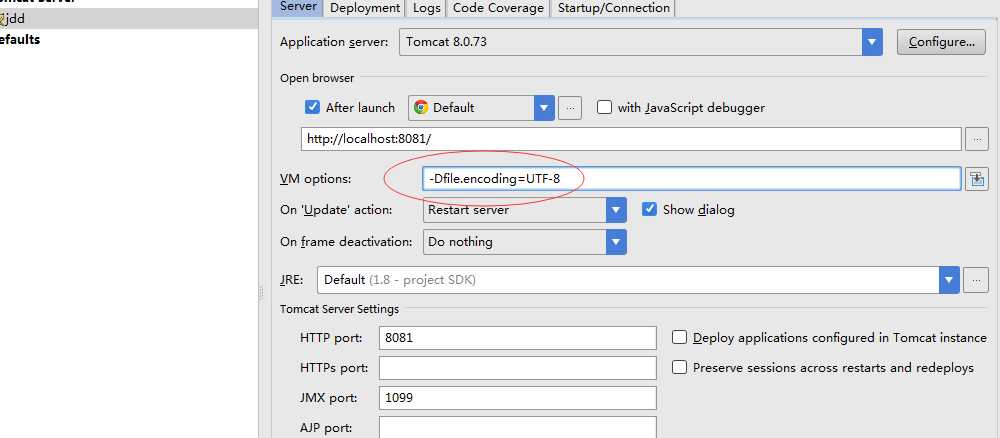Click the Tomcat Server Settings section label
The width and height of the screenshot is (1000, 438).
click(339, 309)
